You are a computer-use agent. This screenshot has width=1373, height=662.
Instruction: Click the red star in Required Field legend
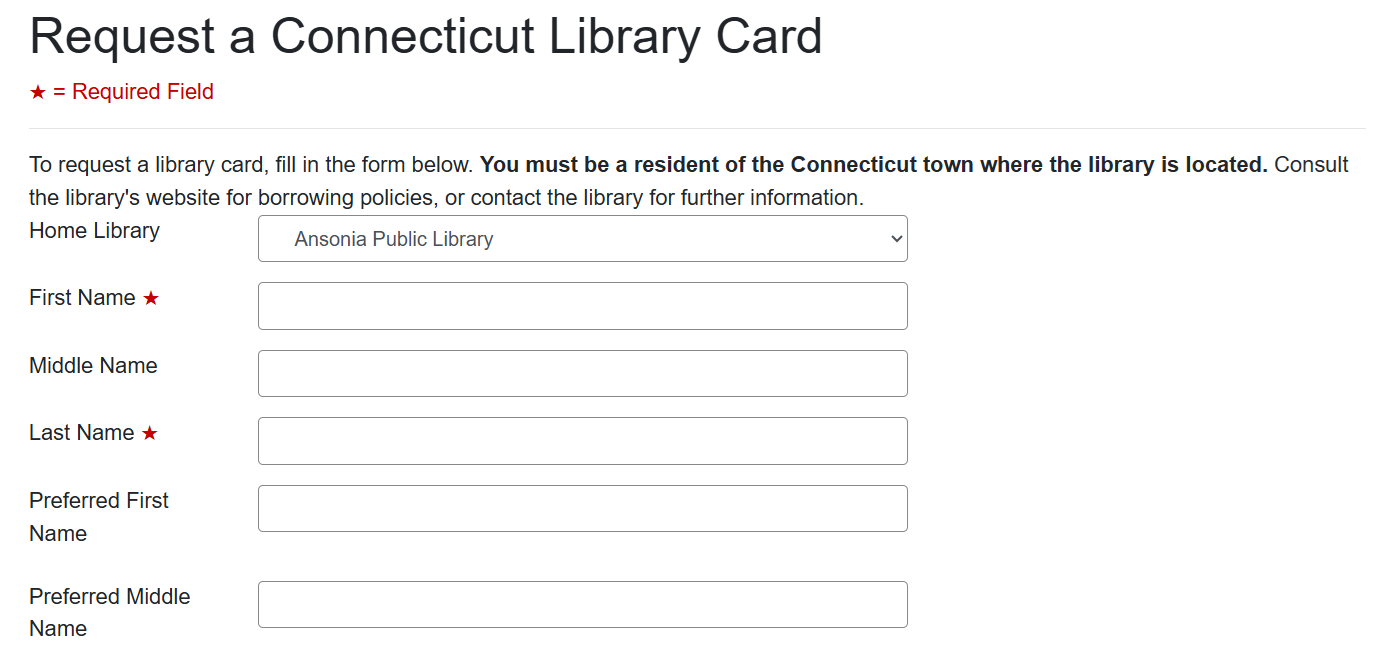(x=38, y=92)
